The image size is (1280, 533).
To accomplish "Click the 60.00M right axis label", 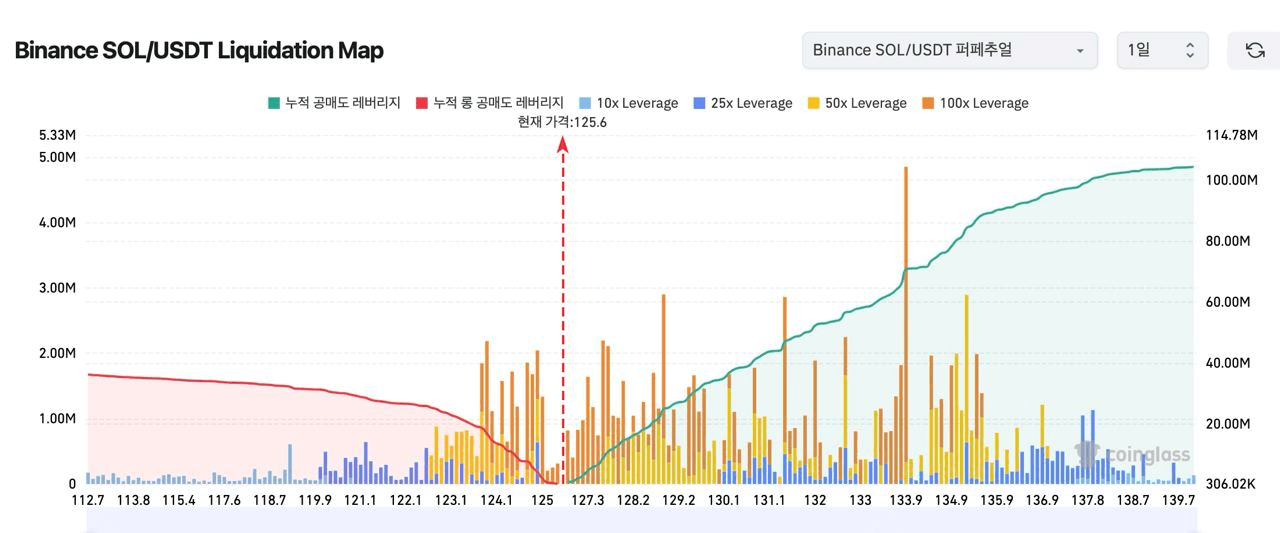I will coord(1230,302).
